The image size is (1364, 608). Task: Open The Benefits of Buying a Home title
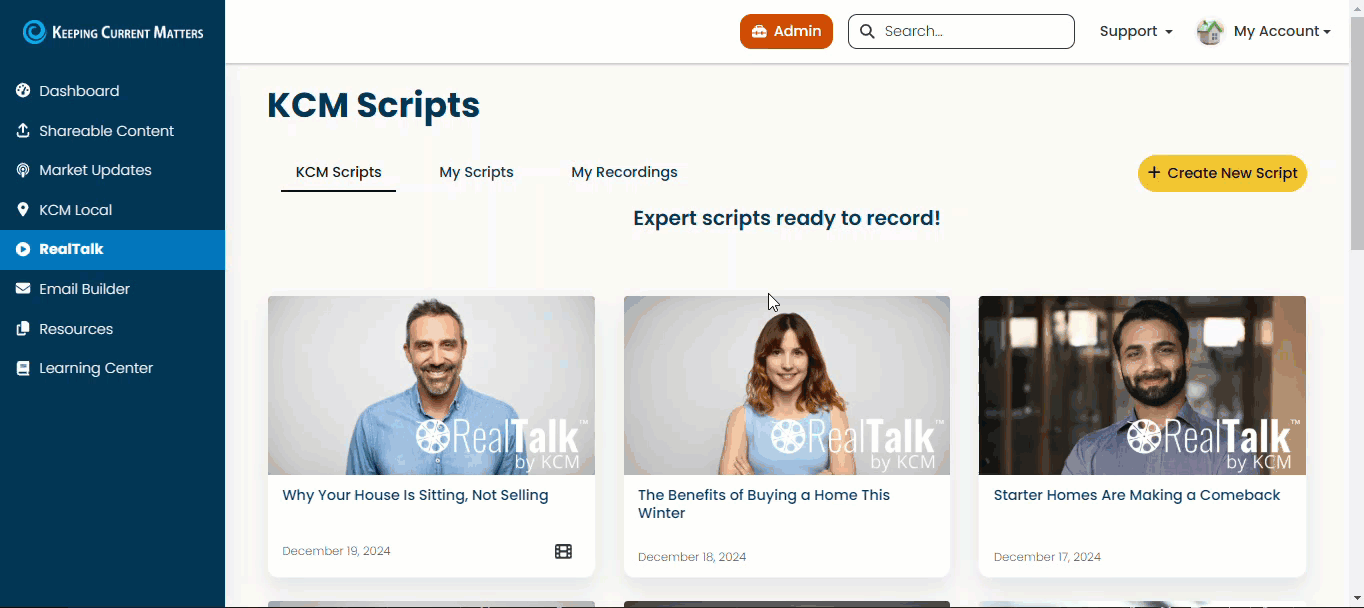tap(764, 504)
